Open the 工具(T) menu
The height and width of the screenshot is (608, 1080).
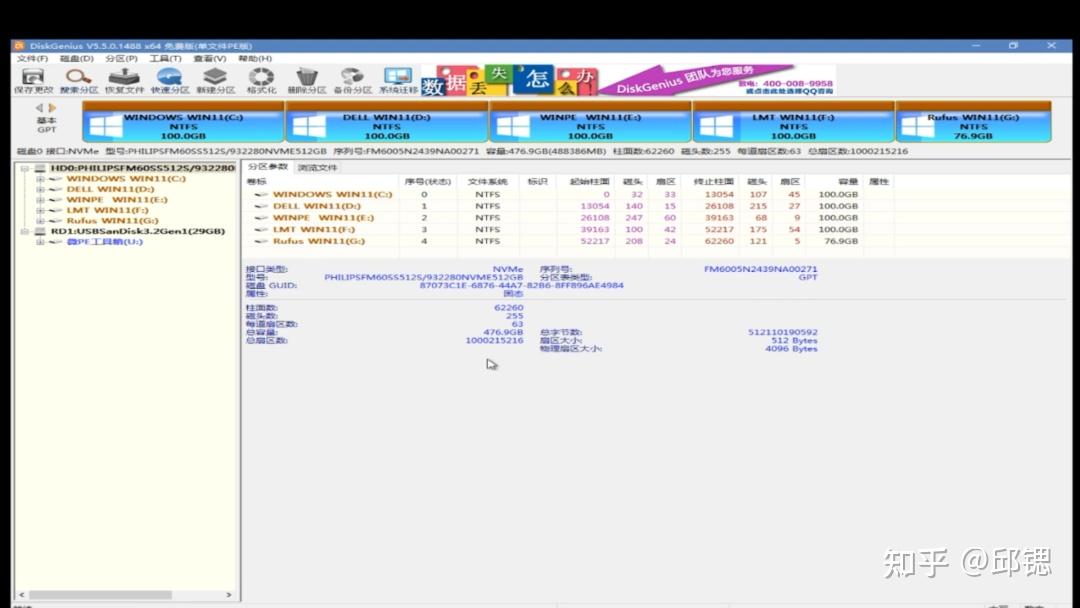click(165, 59)
